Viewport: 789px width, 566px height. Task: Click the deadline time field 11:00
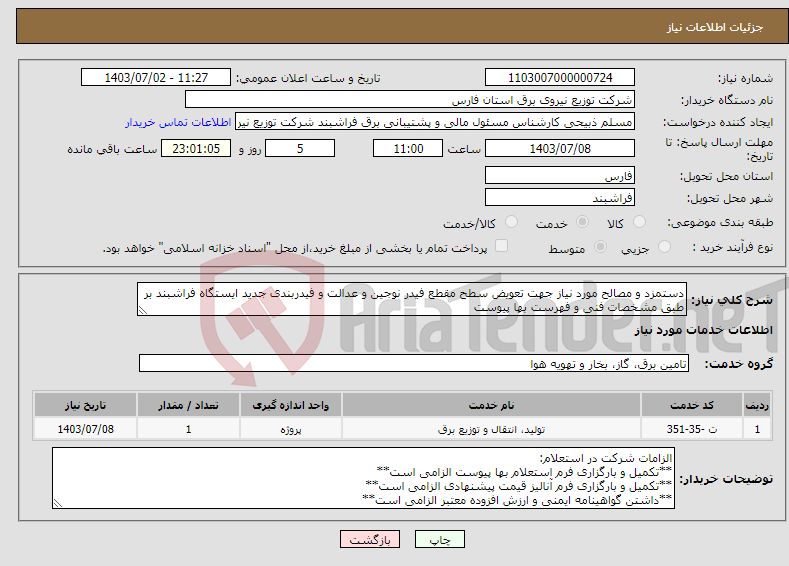point(408,148)
